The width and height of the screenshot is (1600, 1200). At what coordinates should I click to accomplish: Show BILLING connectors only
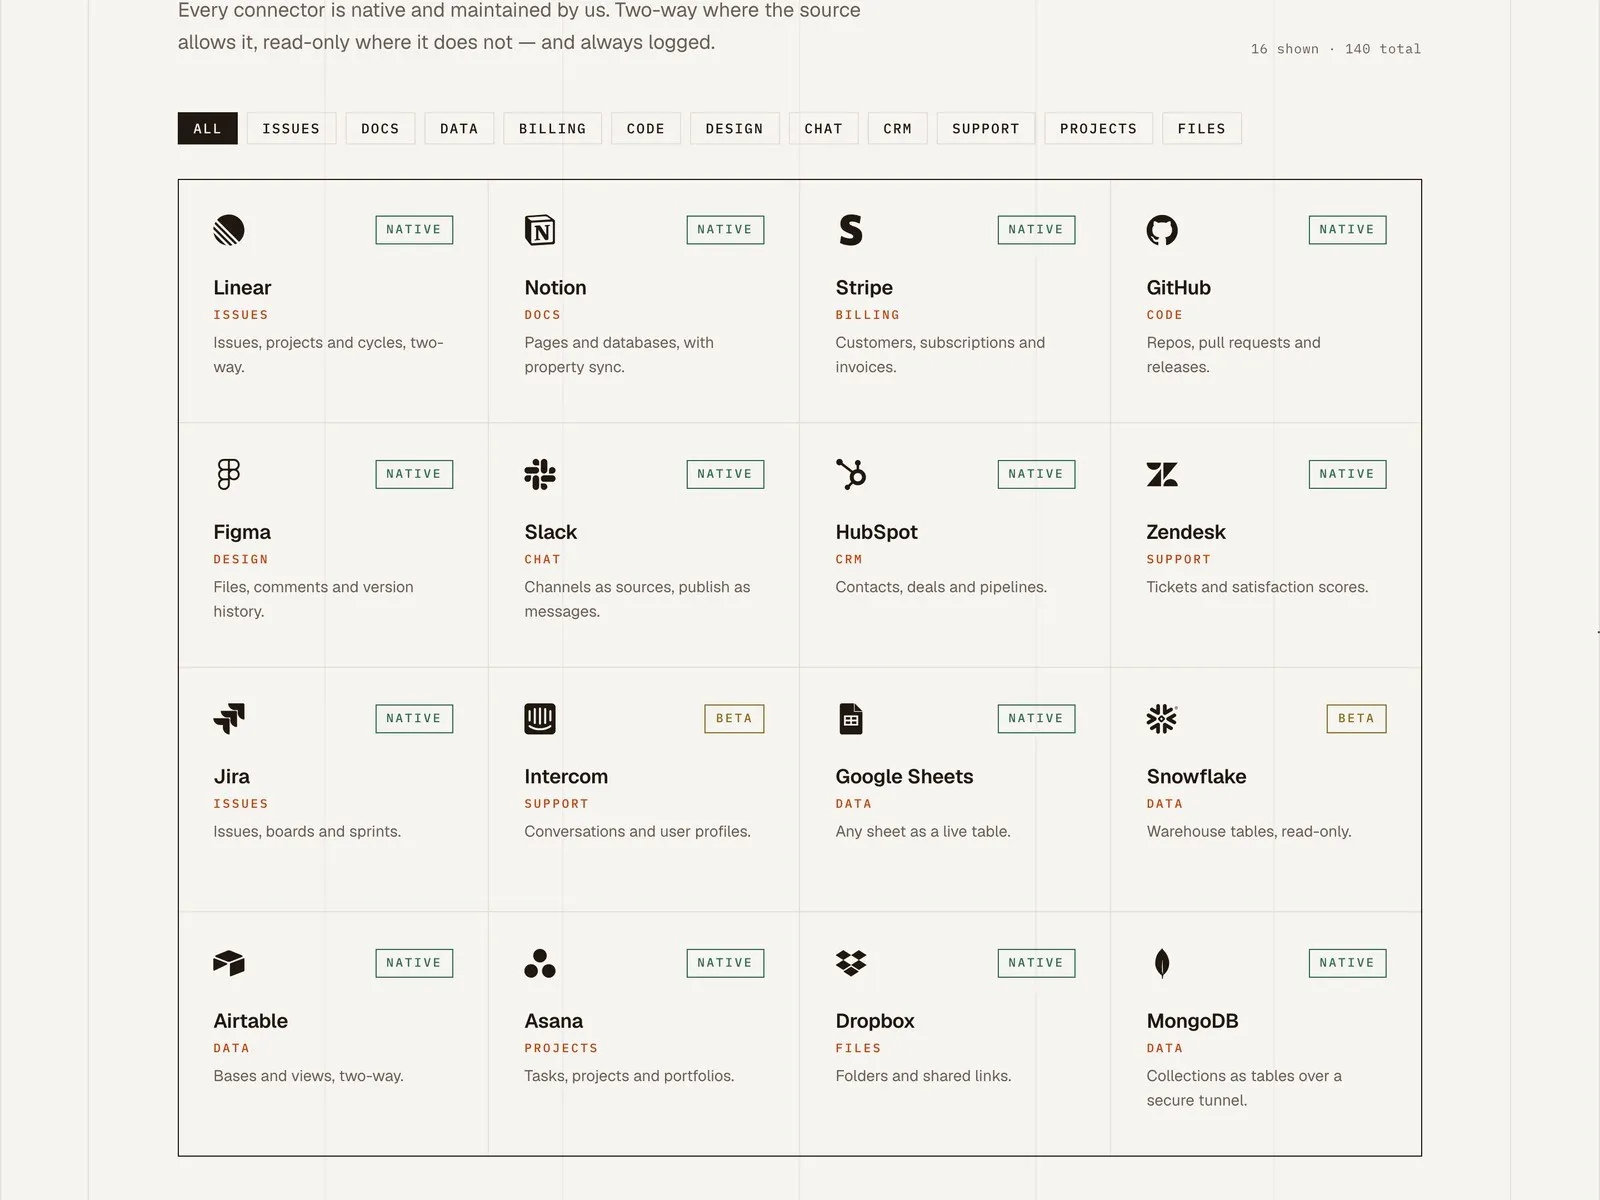[552, 128]
